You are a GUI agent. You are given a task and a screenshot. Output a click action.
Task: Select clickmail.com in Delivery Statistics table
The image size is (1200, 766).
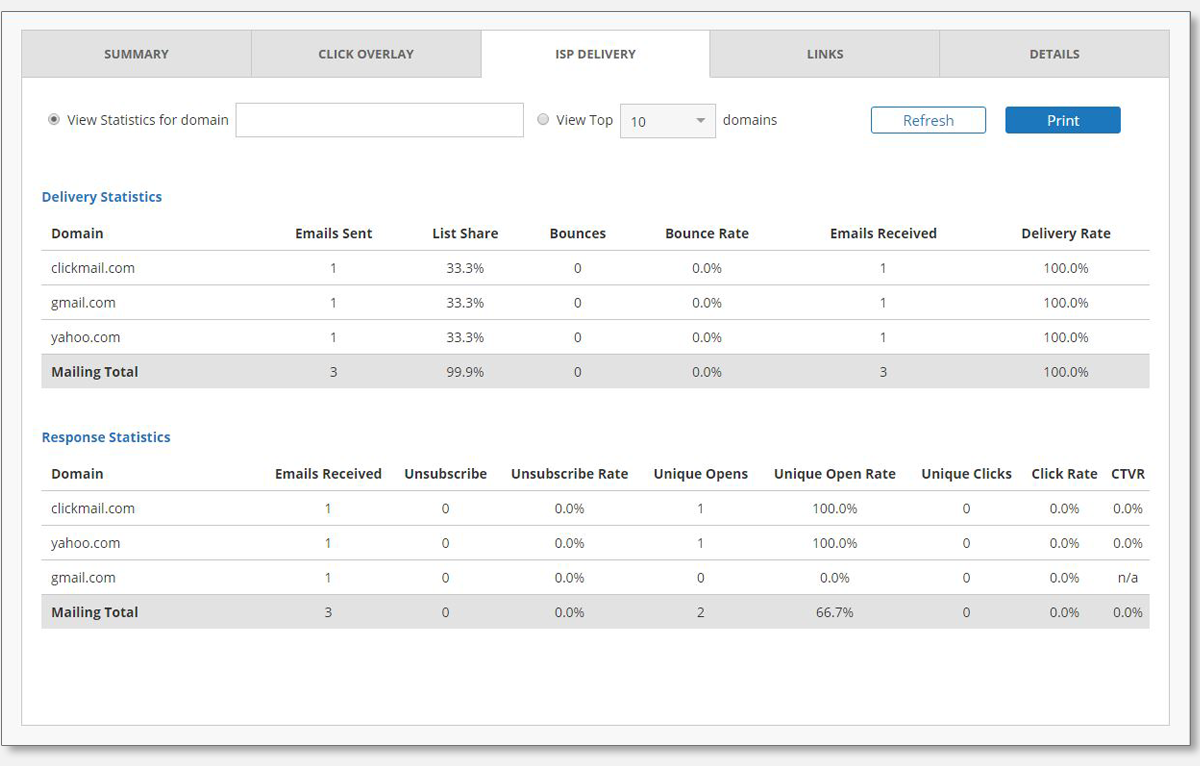coord(93,268)
